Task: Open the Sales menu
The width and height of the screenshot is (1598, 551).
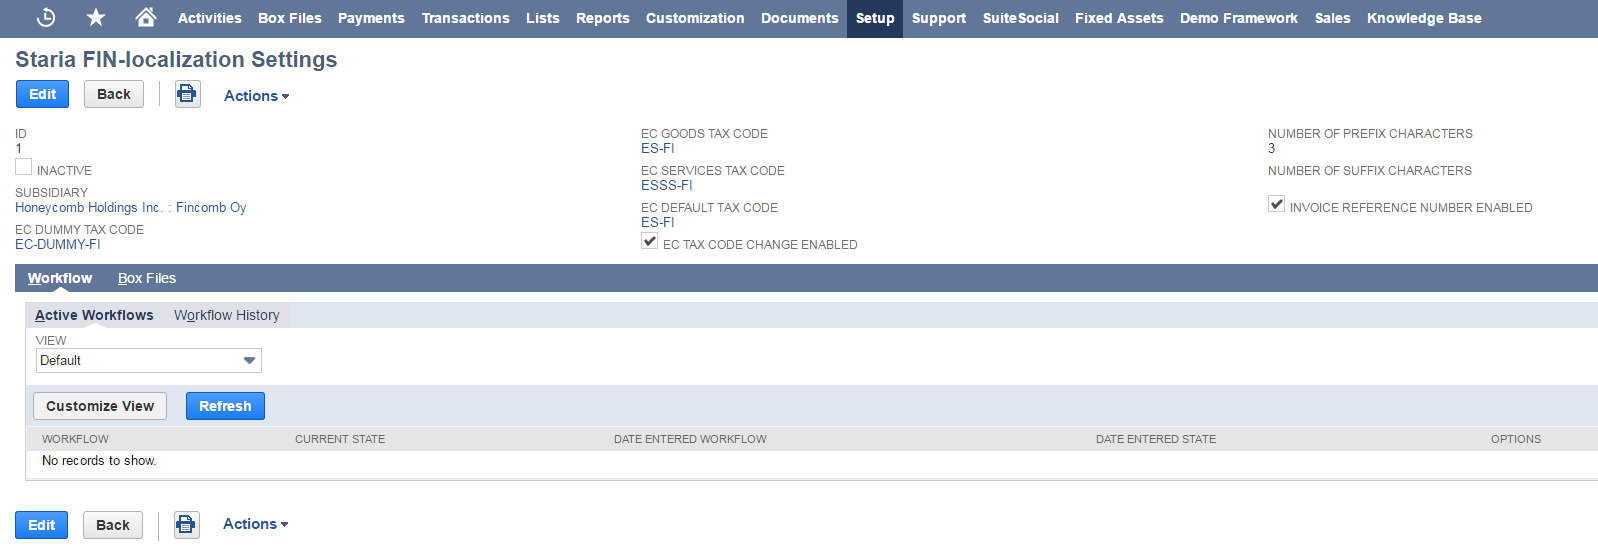Action: tap(1333, 18)
